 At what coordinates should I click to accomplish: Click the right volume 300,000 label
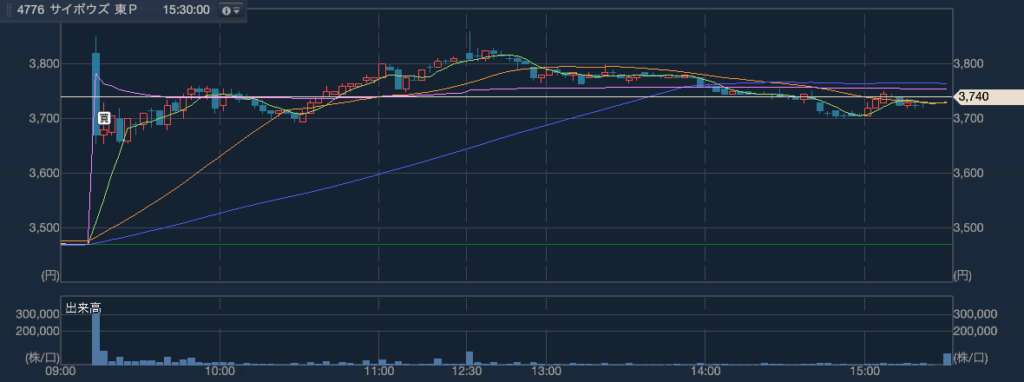click(x=976, y=315)
